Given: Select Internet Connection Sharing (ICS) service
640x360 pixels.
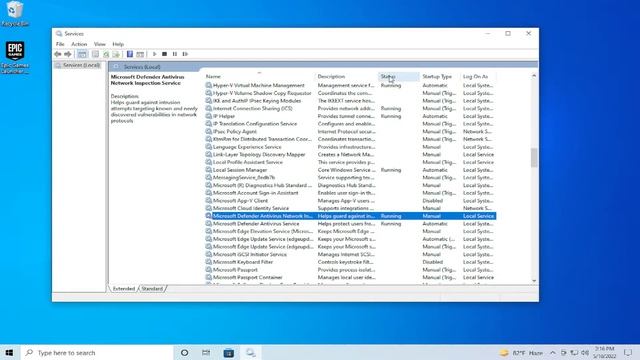Looking at the screenshot, I should click(350, 109).
